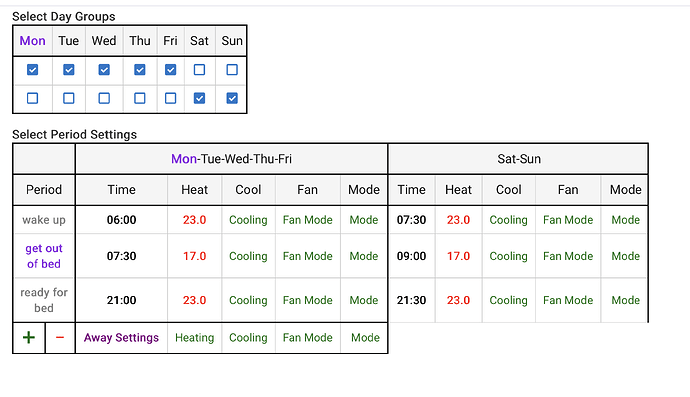The height and width of the screenshot is (397, 690).
Task: Click the purple Mon day header
Action: tap(33, 40)
